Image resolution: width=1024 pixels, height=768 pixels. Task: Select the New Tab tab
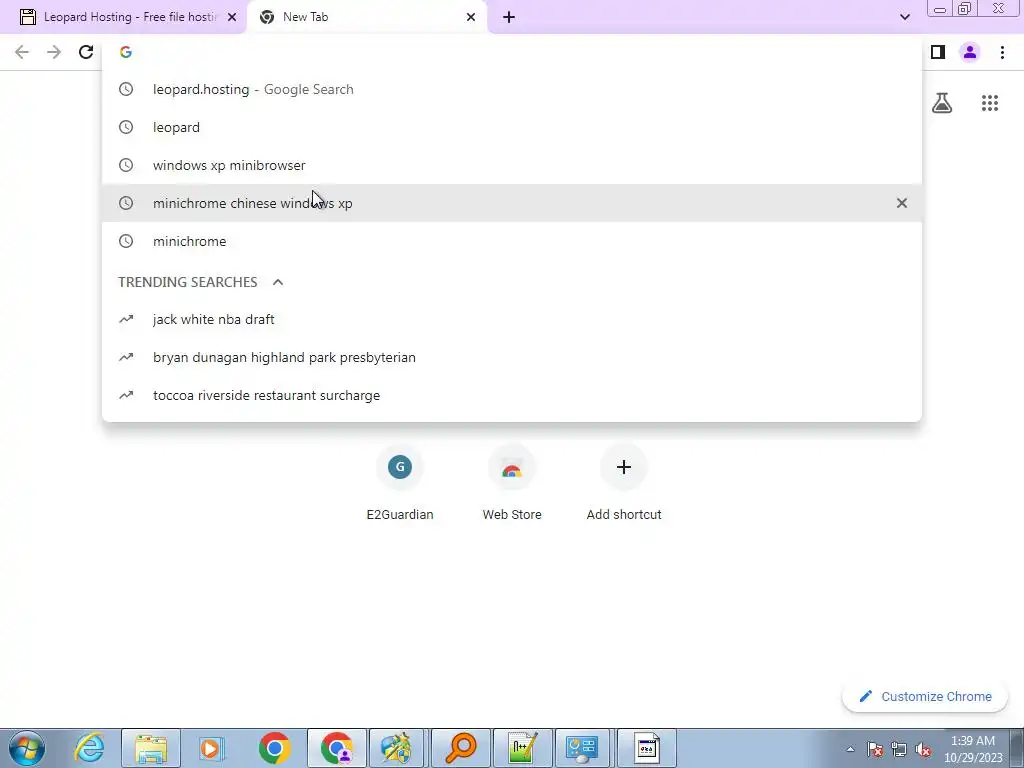point(368,17)
